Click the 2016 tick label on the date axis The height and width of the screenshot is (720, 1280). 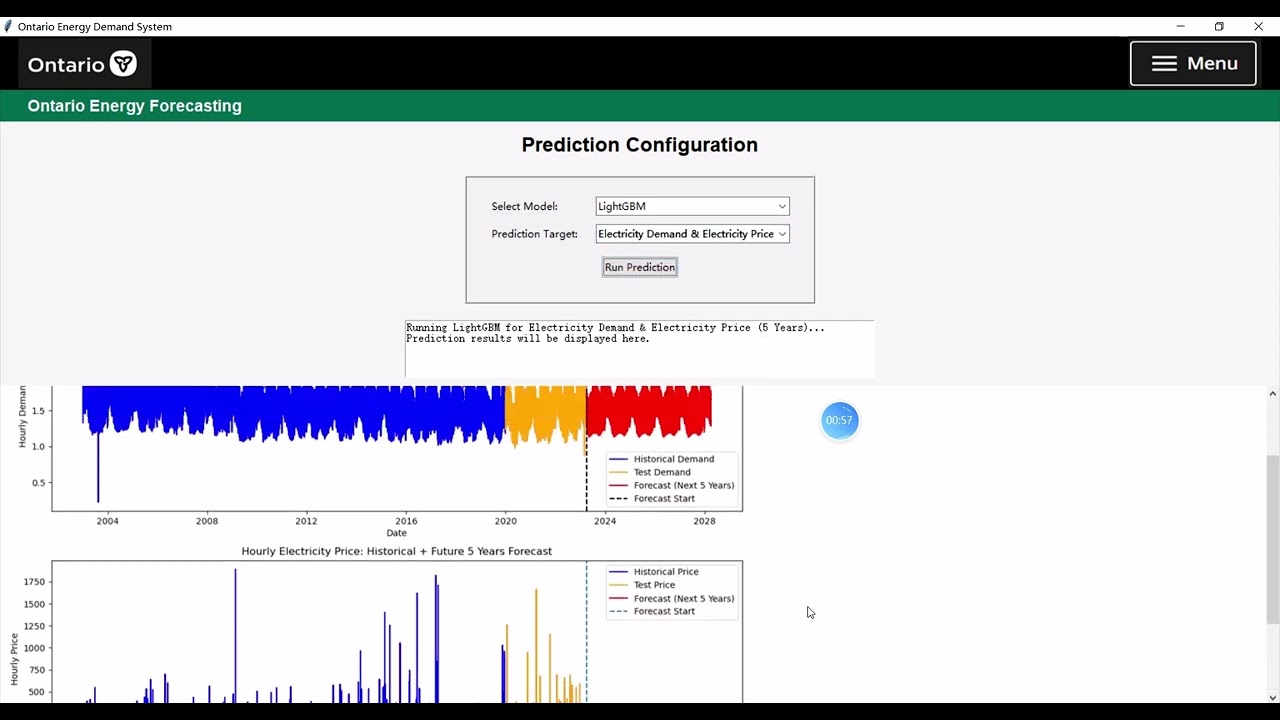tap(406, 521)
